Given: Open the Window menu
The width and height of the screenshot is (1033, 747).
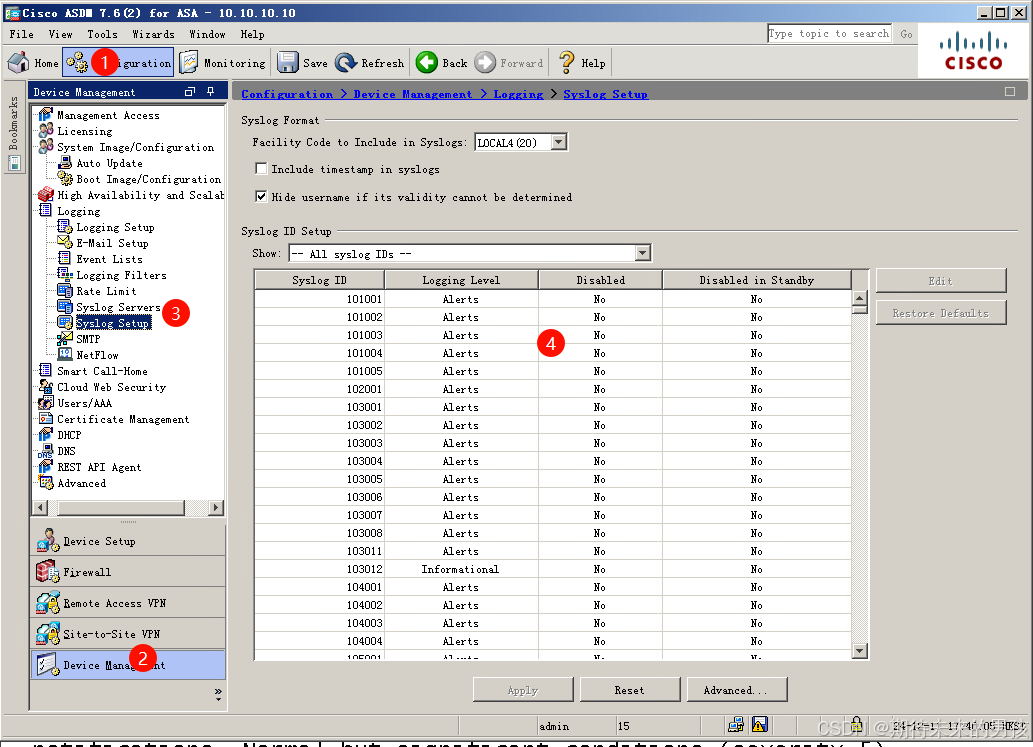Looking at the screenshot, I should (208, 34).
